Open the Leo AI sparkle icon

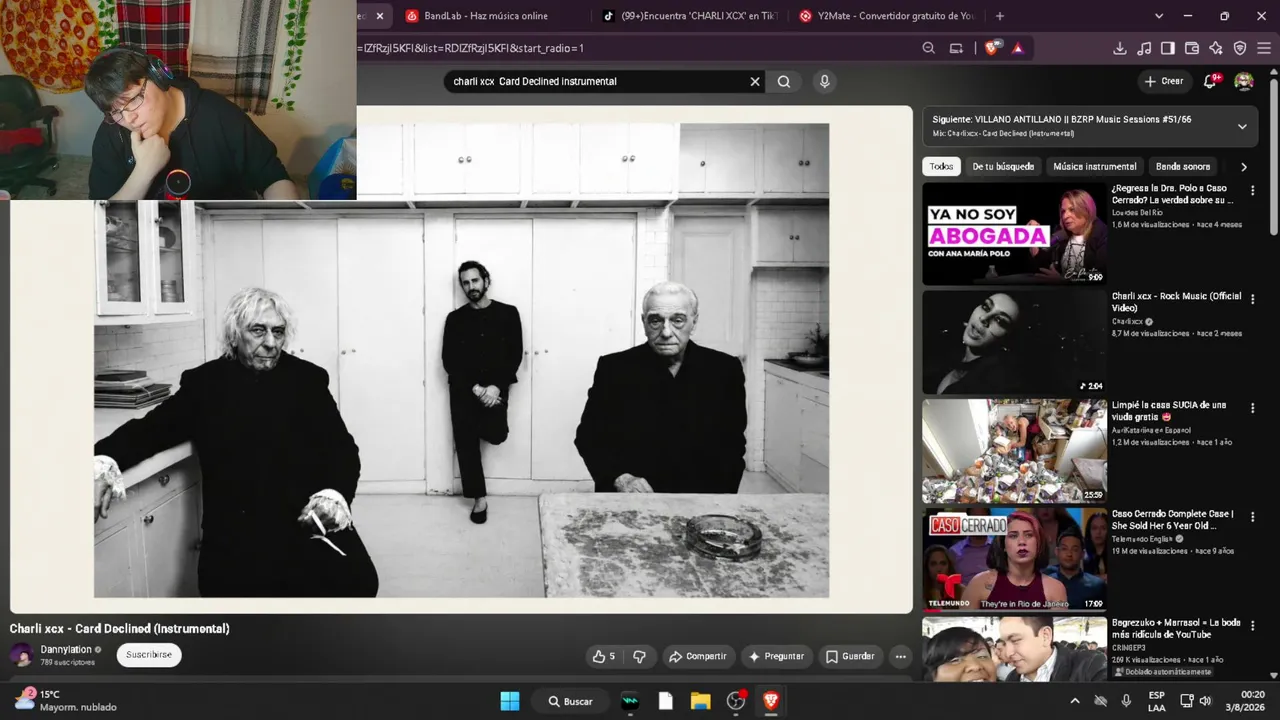coord(1216,48)
